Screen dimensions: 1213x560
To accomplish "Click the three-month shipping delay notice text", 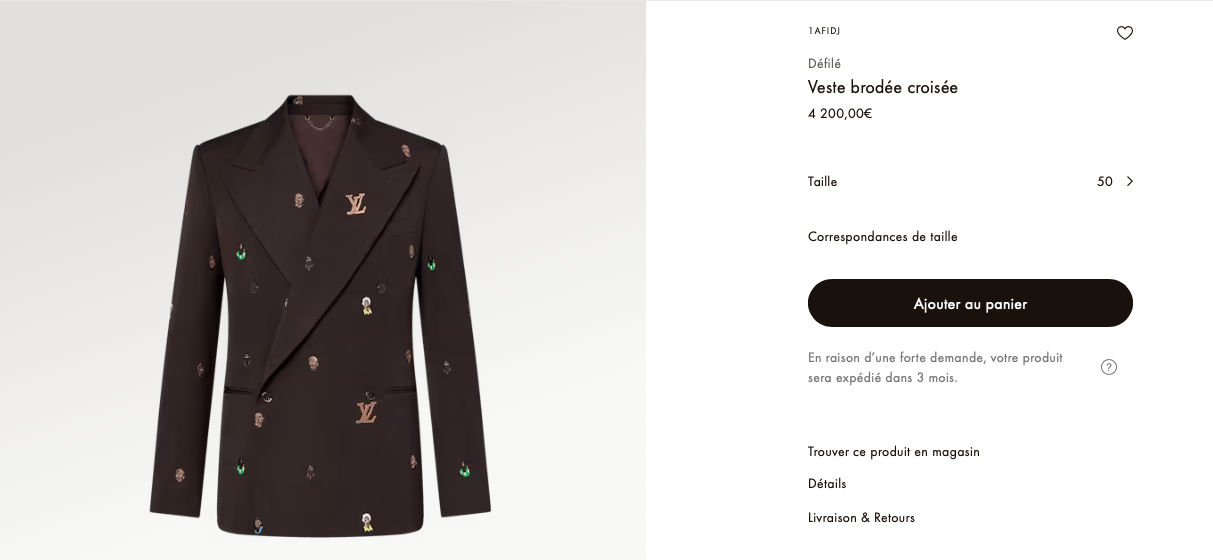I will [935, 368].
